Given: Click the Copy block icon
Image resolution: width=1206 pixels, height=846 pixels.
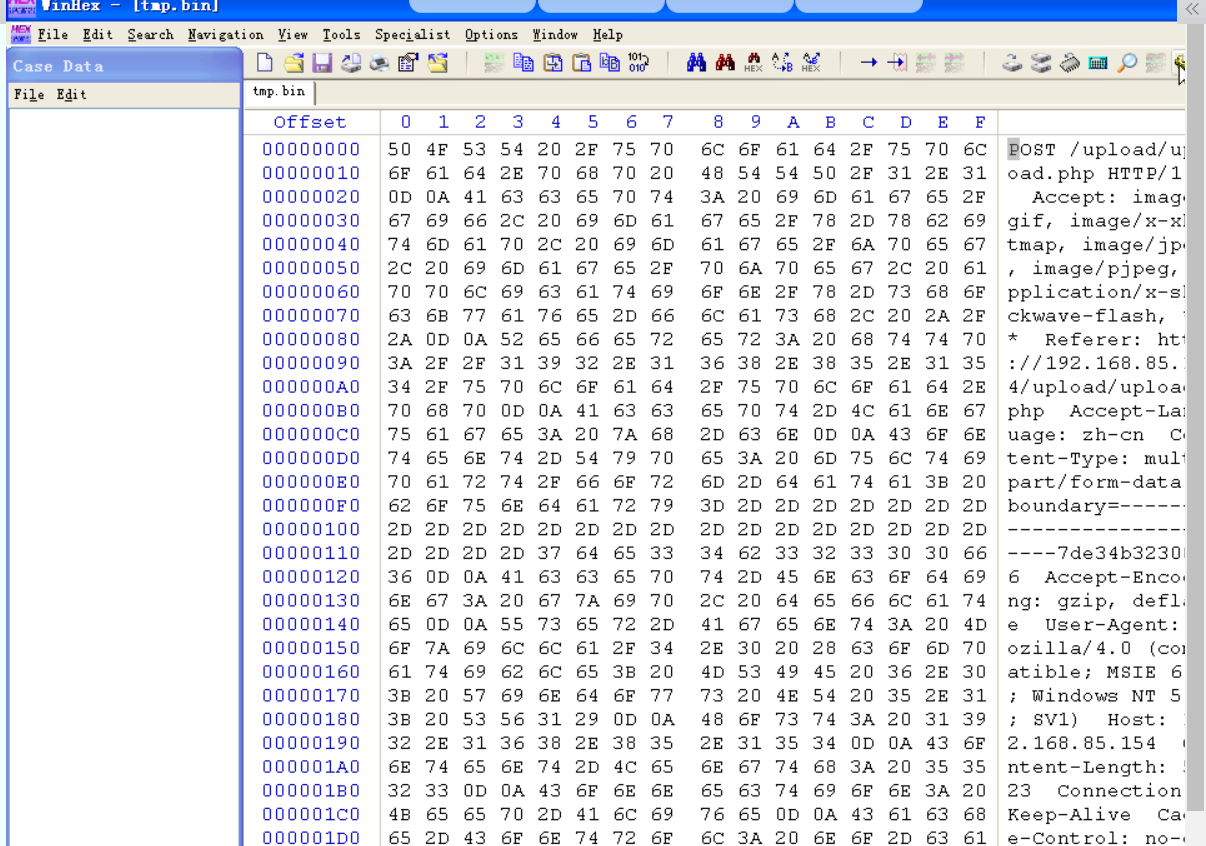Looking at the screenshot, I should tap(523, 63).
